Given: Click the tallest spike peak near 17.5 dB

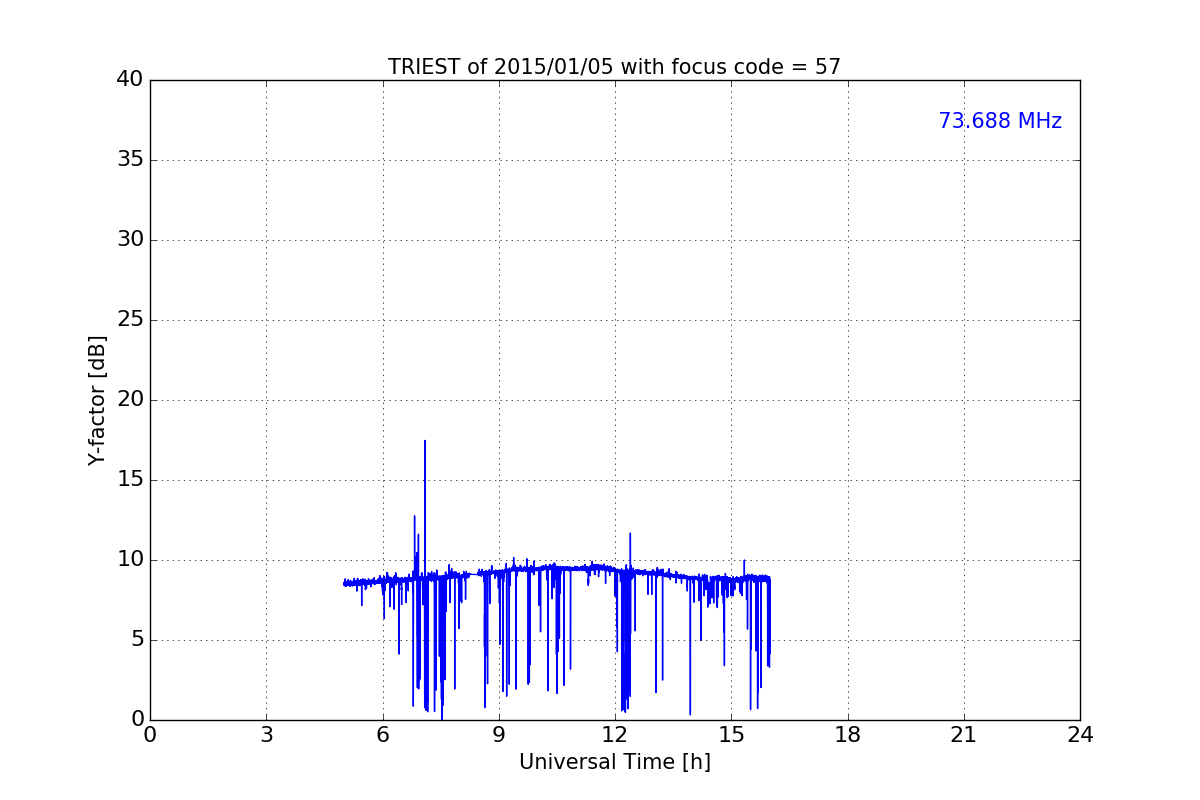Looking at the screenshot, I should [x=425, y=442].
